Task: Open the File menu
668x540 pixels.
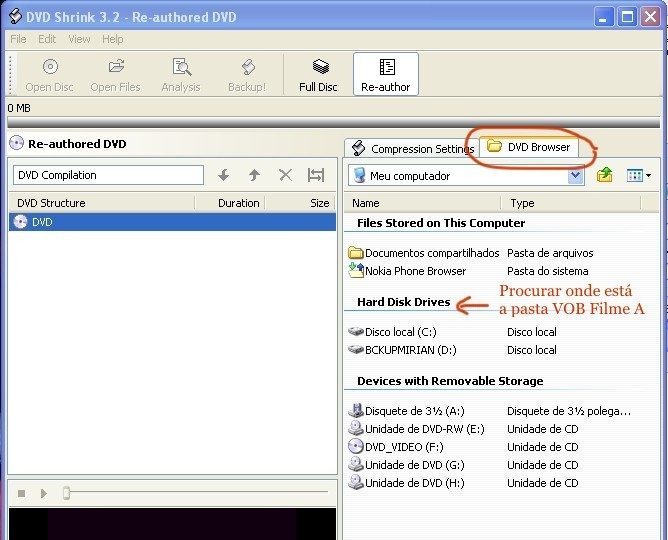Action: pos(18,39)
